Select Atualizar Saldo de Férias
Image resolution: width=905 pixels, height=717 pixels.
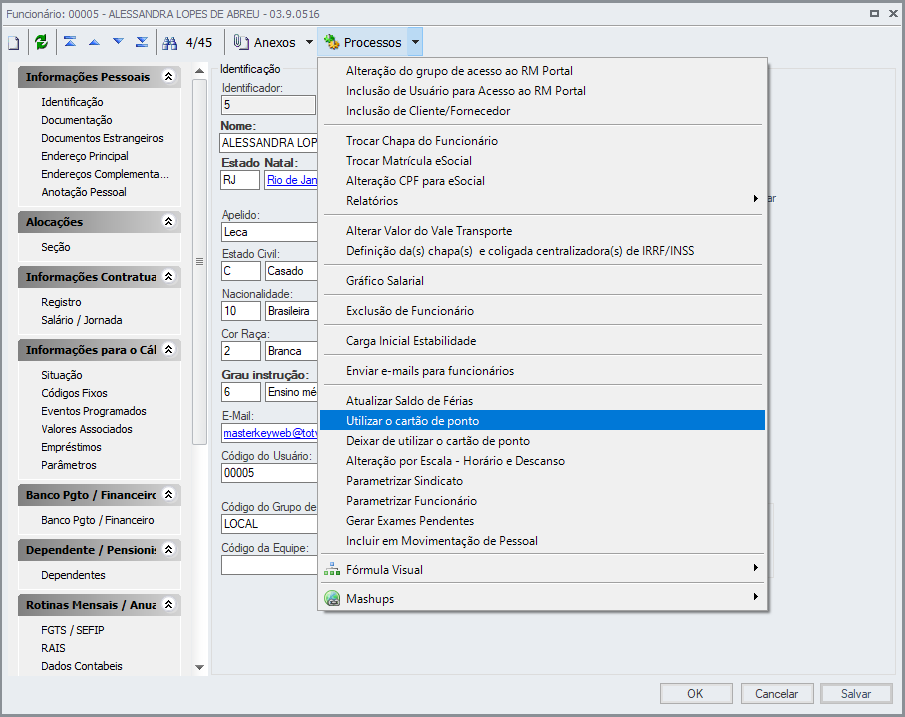tap(542, 400)
